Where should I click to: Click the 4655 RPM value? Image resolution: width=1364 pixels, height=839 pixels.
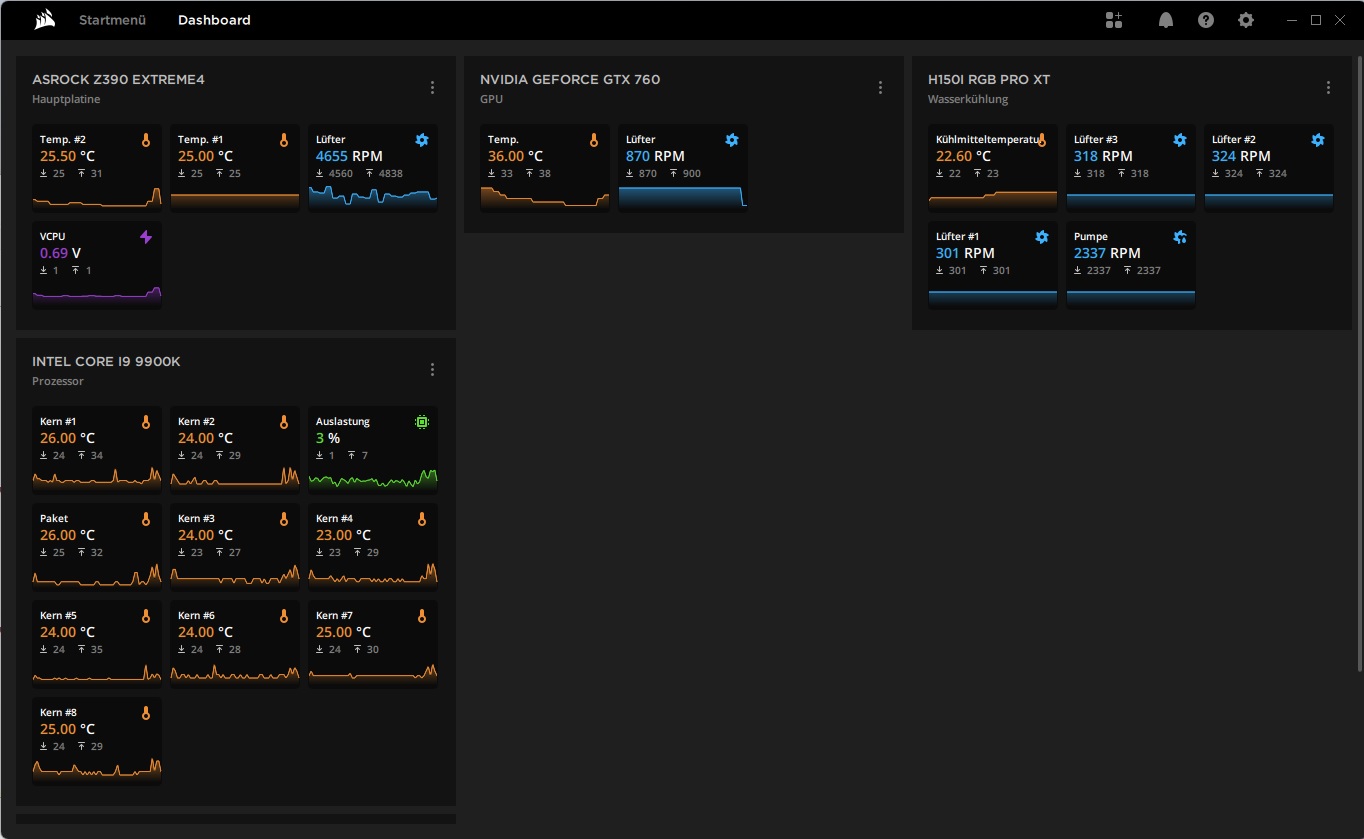tap(349, 156)
